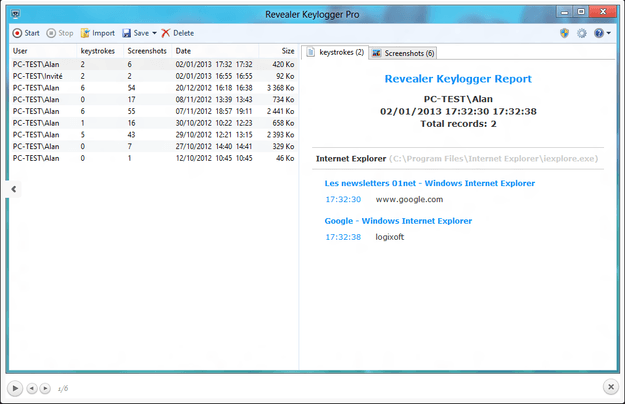The image size is (625, 404).
Task: Select the log dated 27/10/2012 14:40
Action: pyautogui.click(x=153, y=146)
